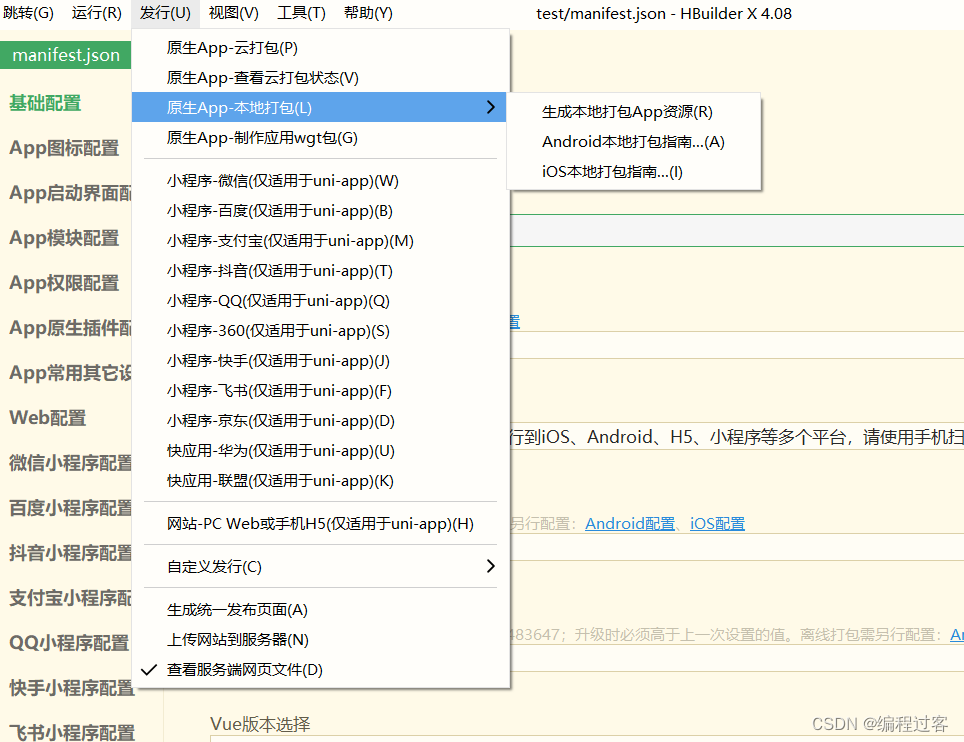Image resolution: width=964 pixels, height=742 pixels.
Task: Open 快手小程序配置 section
Action: [x=70, y=688]
